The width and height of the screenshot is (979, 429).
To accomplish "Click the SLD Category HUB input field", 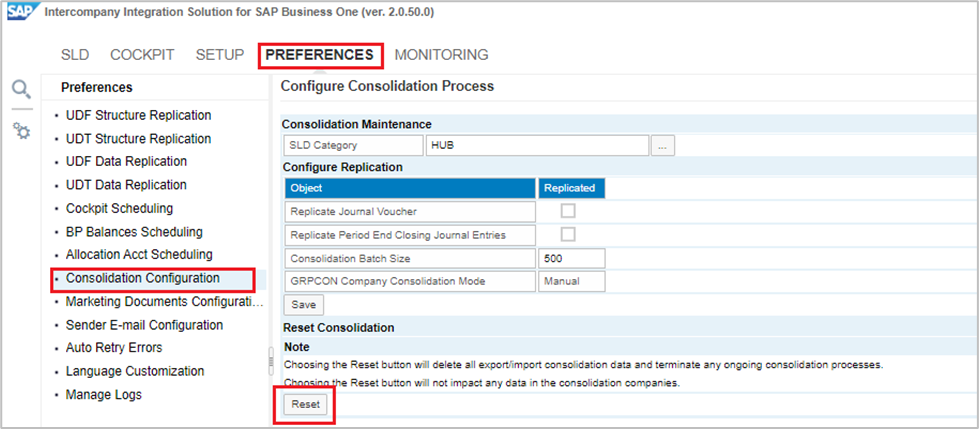I will click(537, 146).
